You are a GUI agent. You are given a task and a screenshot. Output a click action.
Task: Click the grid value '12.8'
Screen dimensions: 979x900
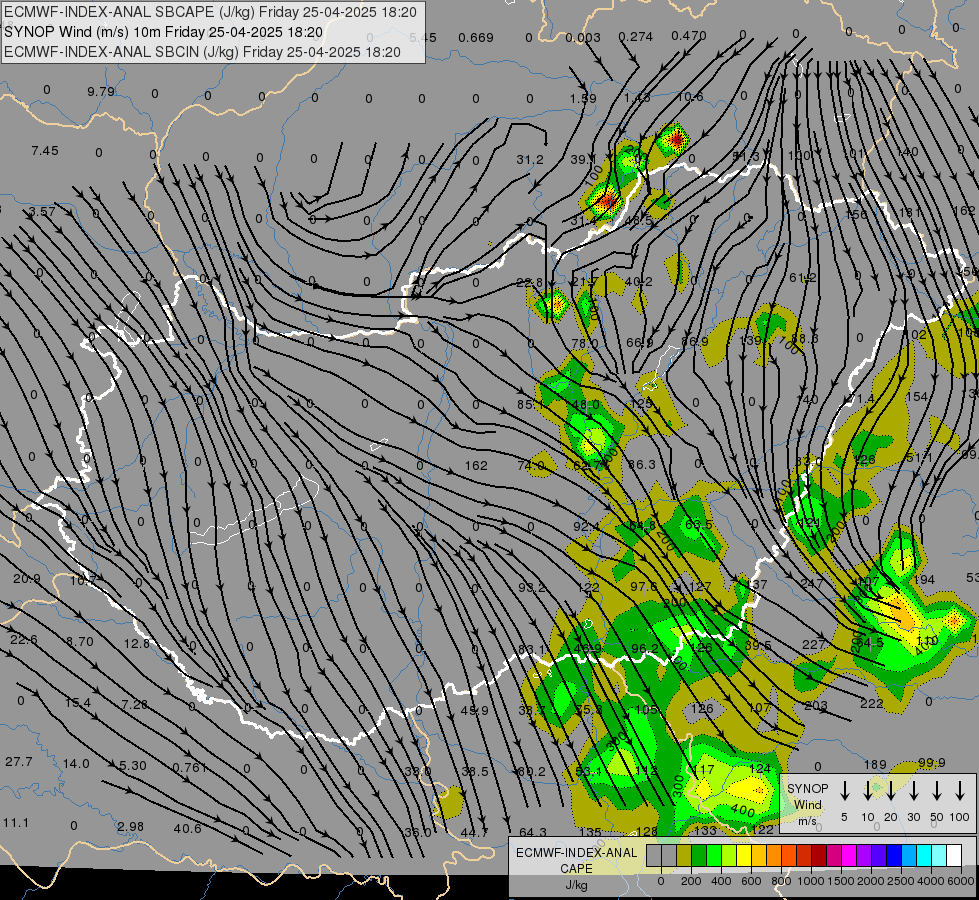coord(137,643)
